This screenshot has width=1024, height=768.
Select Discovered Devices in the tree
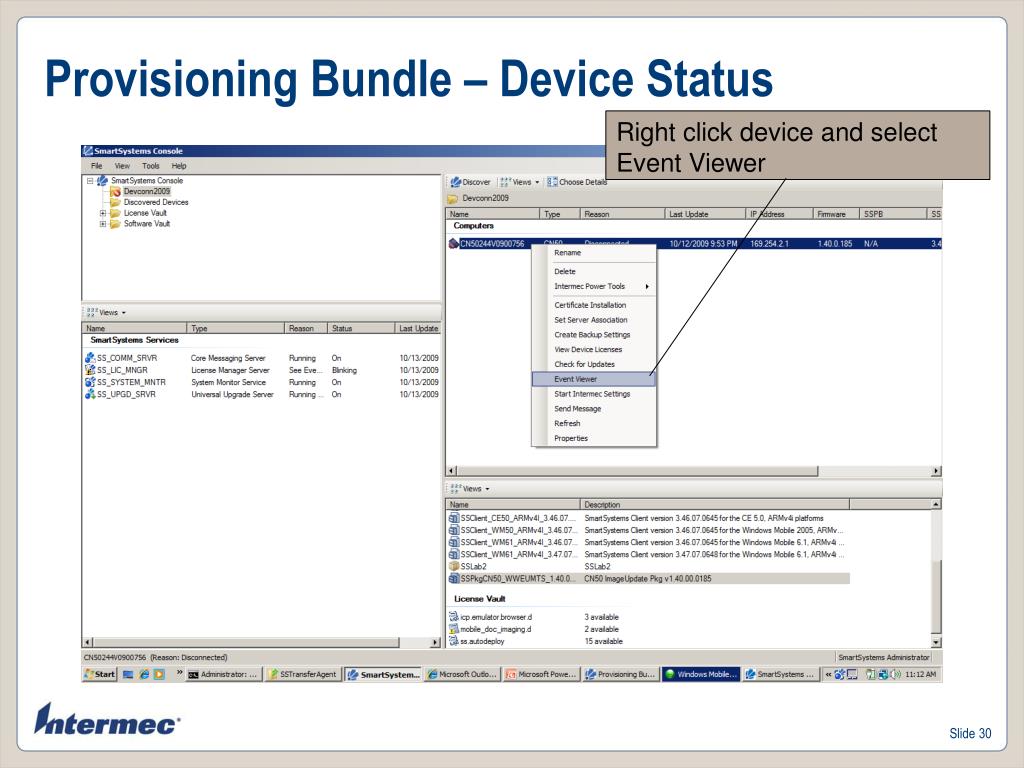pyautogui.click(x=155, y=202)
